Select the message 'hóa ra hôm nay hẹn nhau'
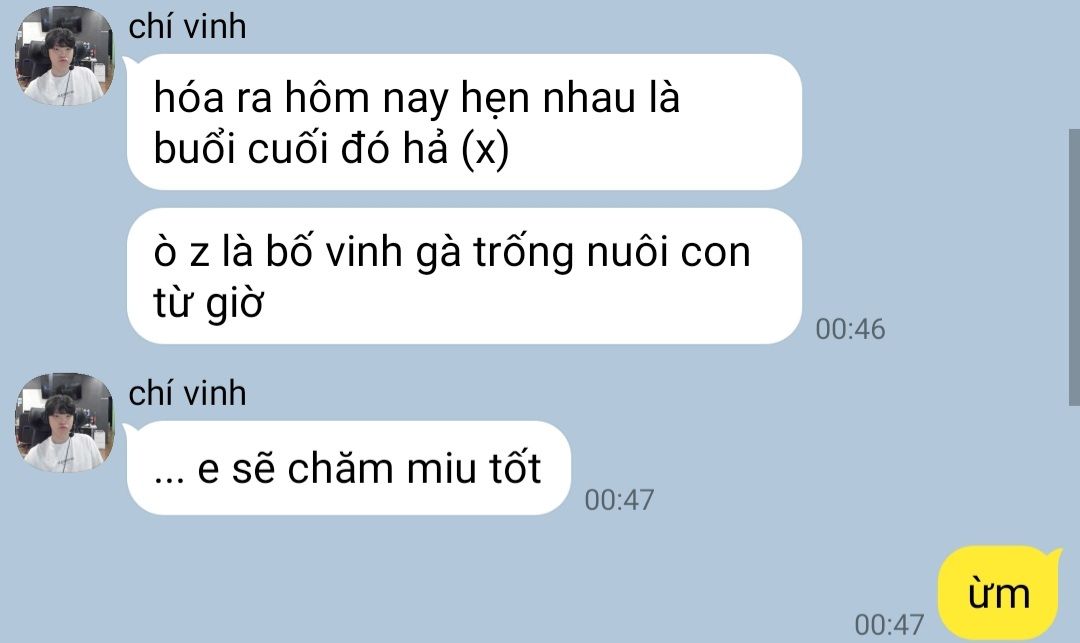The height and width of the screenshot is (643, 1080). pyautogui.click(x=464, y=122)
